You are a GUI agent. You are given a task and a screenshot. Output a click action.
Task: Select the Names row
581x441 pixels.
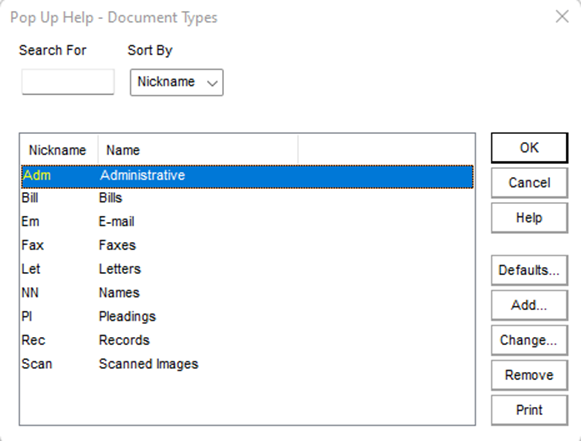click(x=247, y=293)
